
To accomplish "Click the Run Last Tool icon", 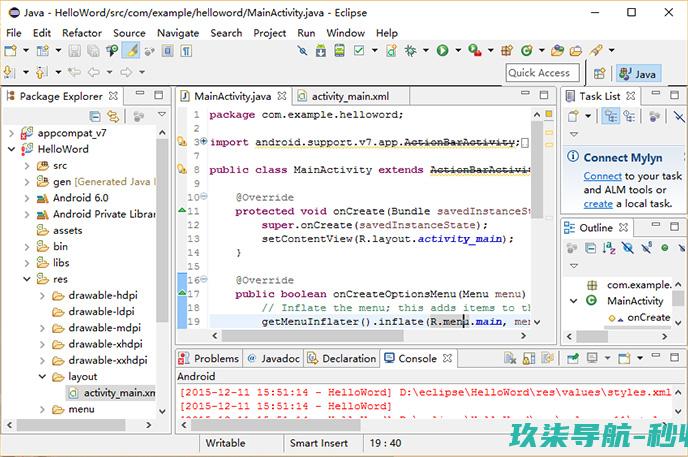I will (475, 51).
